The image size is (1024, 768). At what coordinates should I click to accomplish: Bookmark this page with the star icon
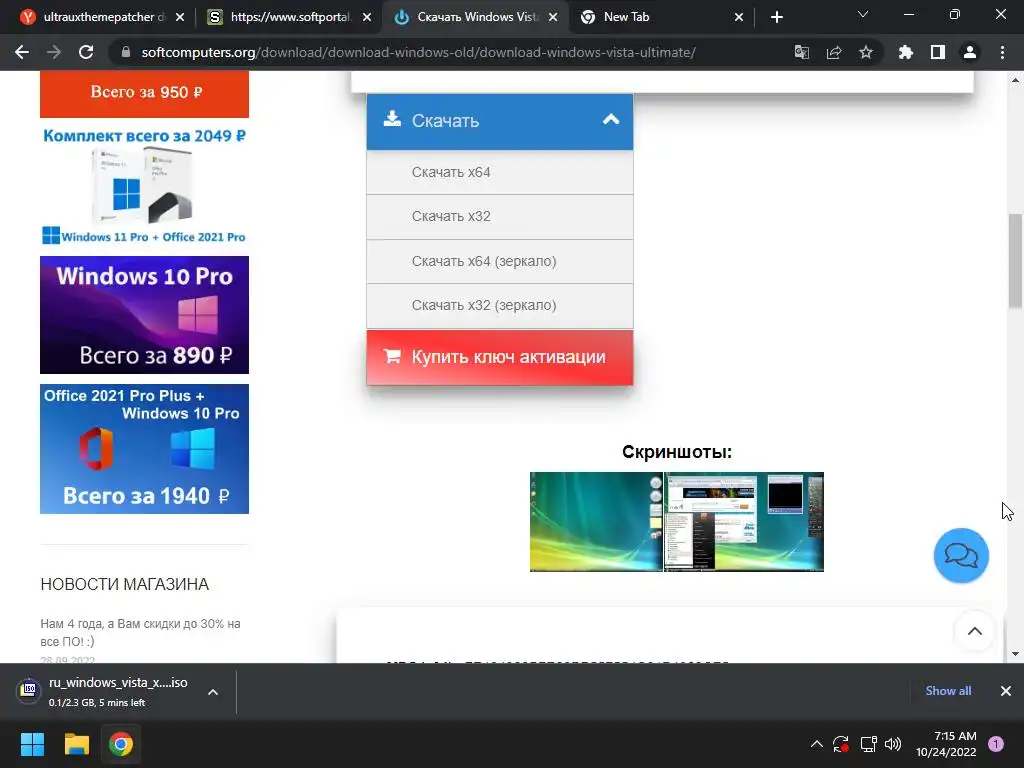tap(866, 52)
